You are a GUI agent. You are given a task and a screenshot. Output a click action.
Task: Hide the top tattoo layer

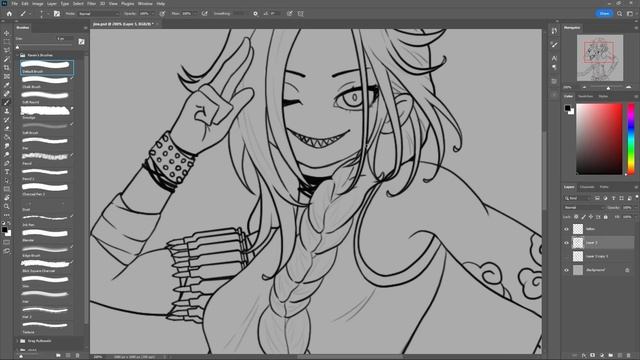(x=566, y=229)
